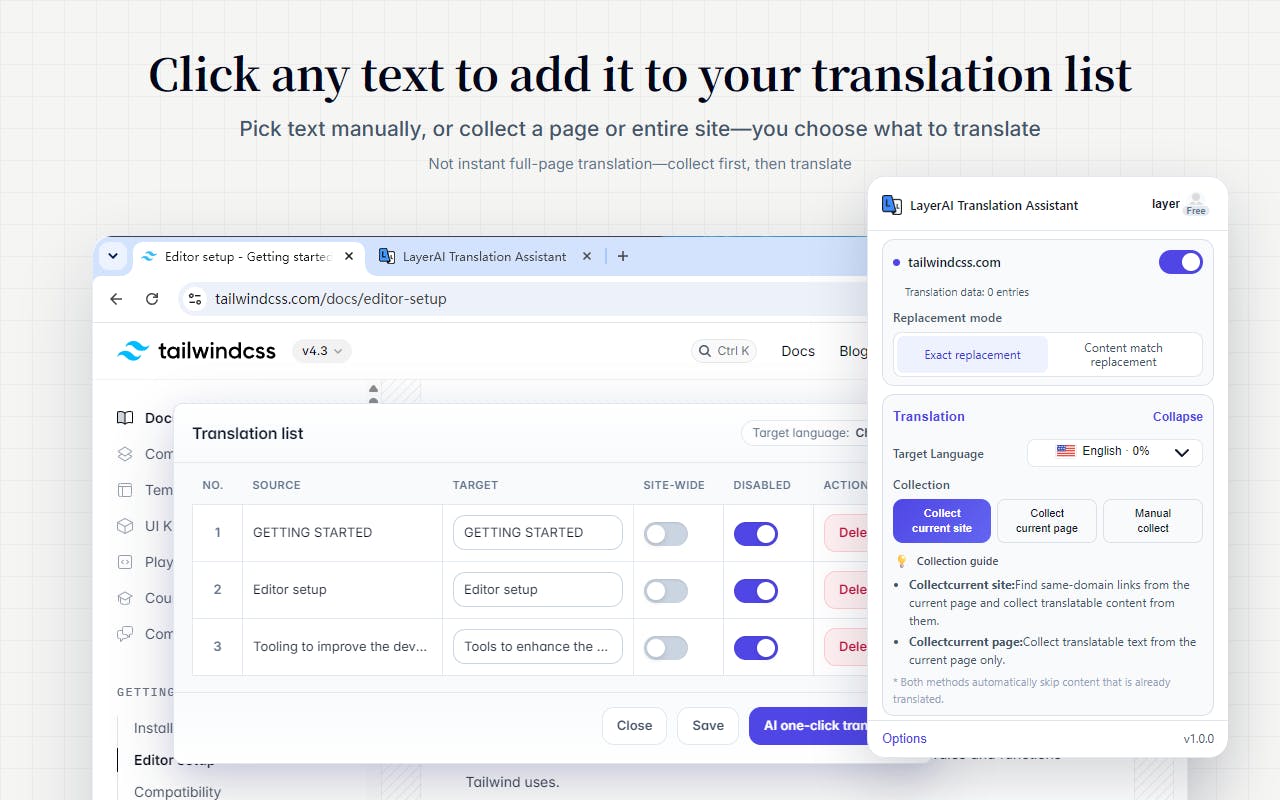Click Collect current site button
This screenshot has height=800, width=1280.
[942, 521]
